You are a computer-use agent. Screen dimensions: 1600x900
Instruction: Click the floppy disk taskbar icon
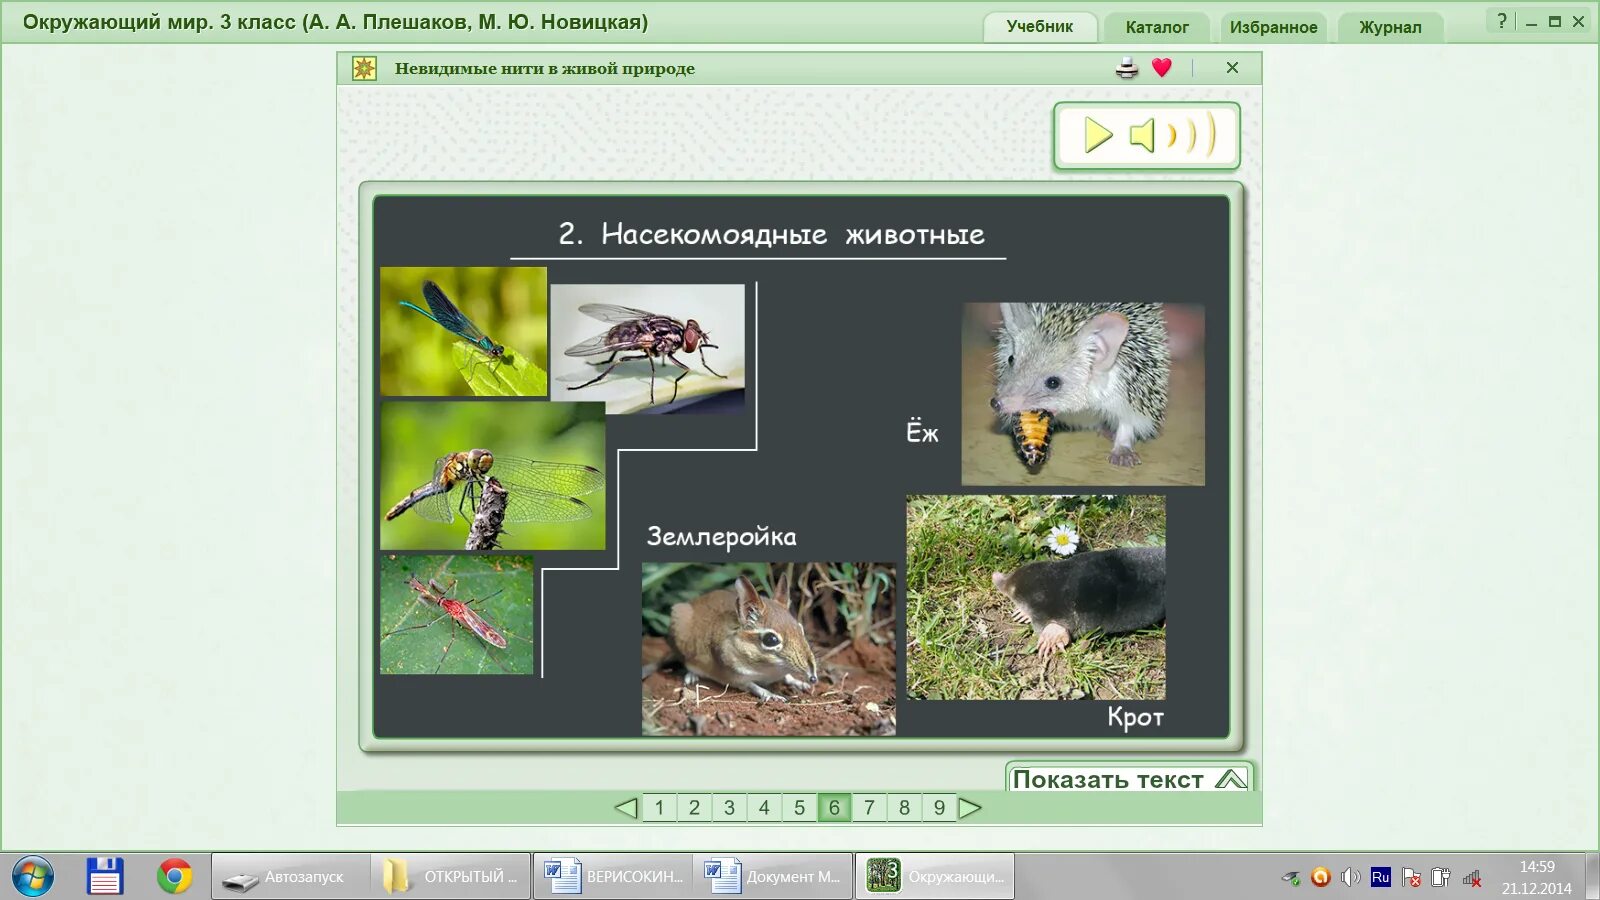[105, 876]
